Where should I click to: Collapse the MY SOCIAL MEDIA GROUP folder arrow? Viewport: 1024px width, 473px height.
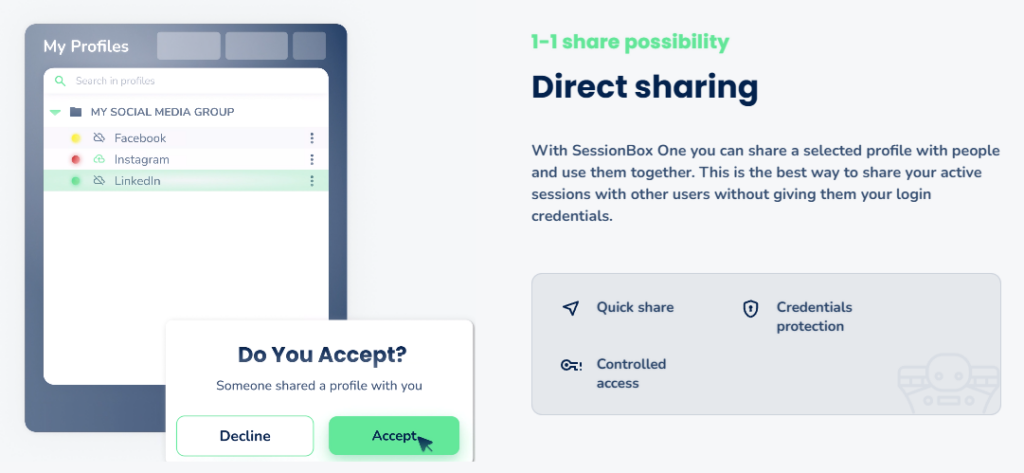(56, 112)
